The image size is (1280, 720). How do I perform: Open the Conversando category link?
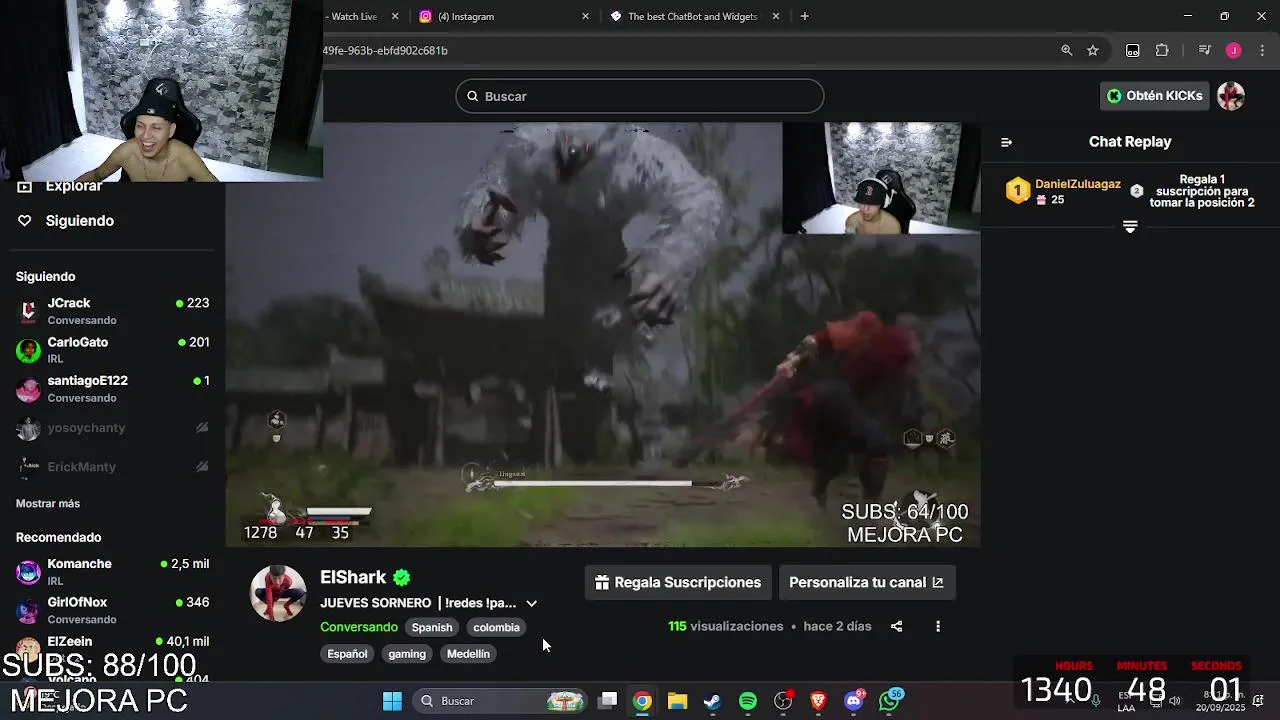[359, 627]
